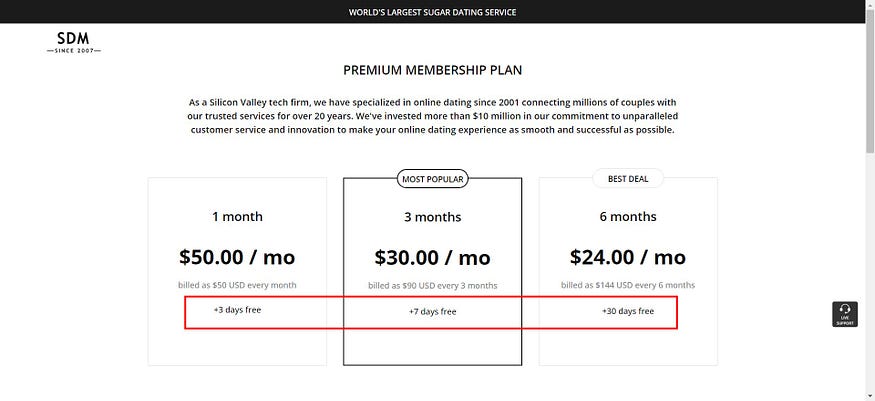This screenshot has height=401, width=875.
Task: Click the BEST DEAL badge
Action: pyautogui.click(x=628, y=179)
